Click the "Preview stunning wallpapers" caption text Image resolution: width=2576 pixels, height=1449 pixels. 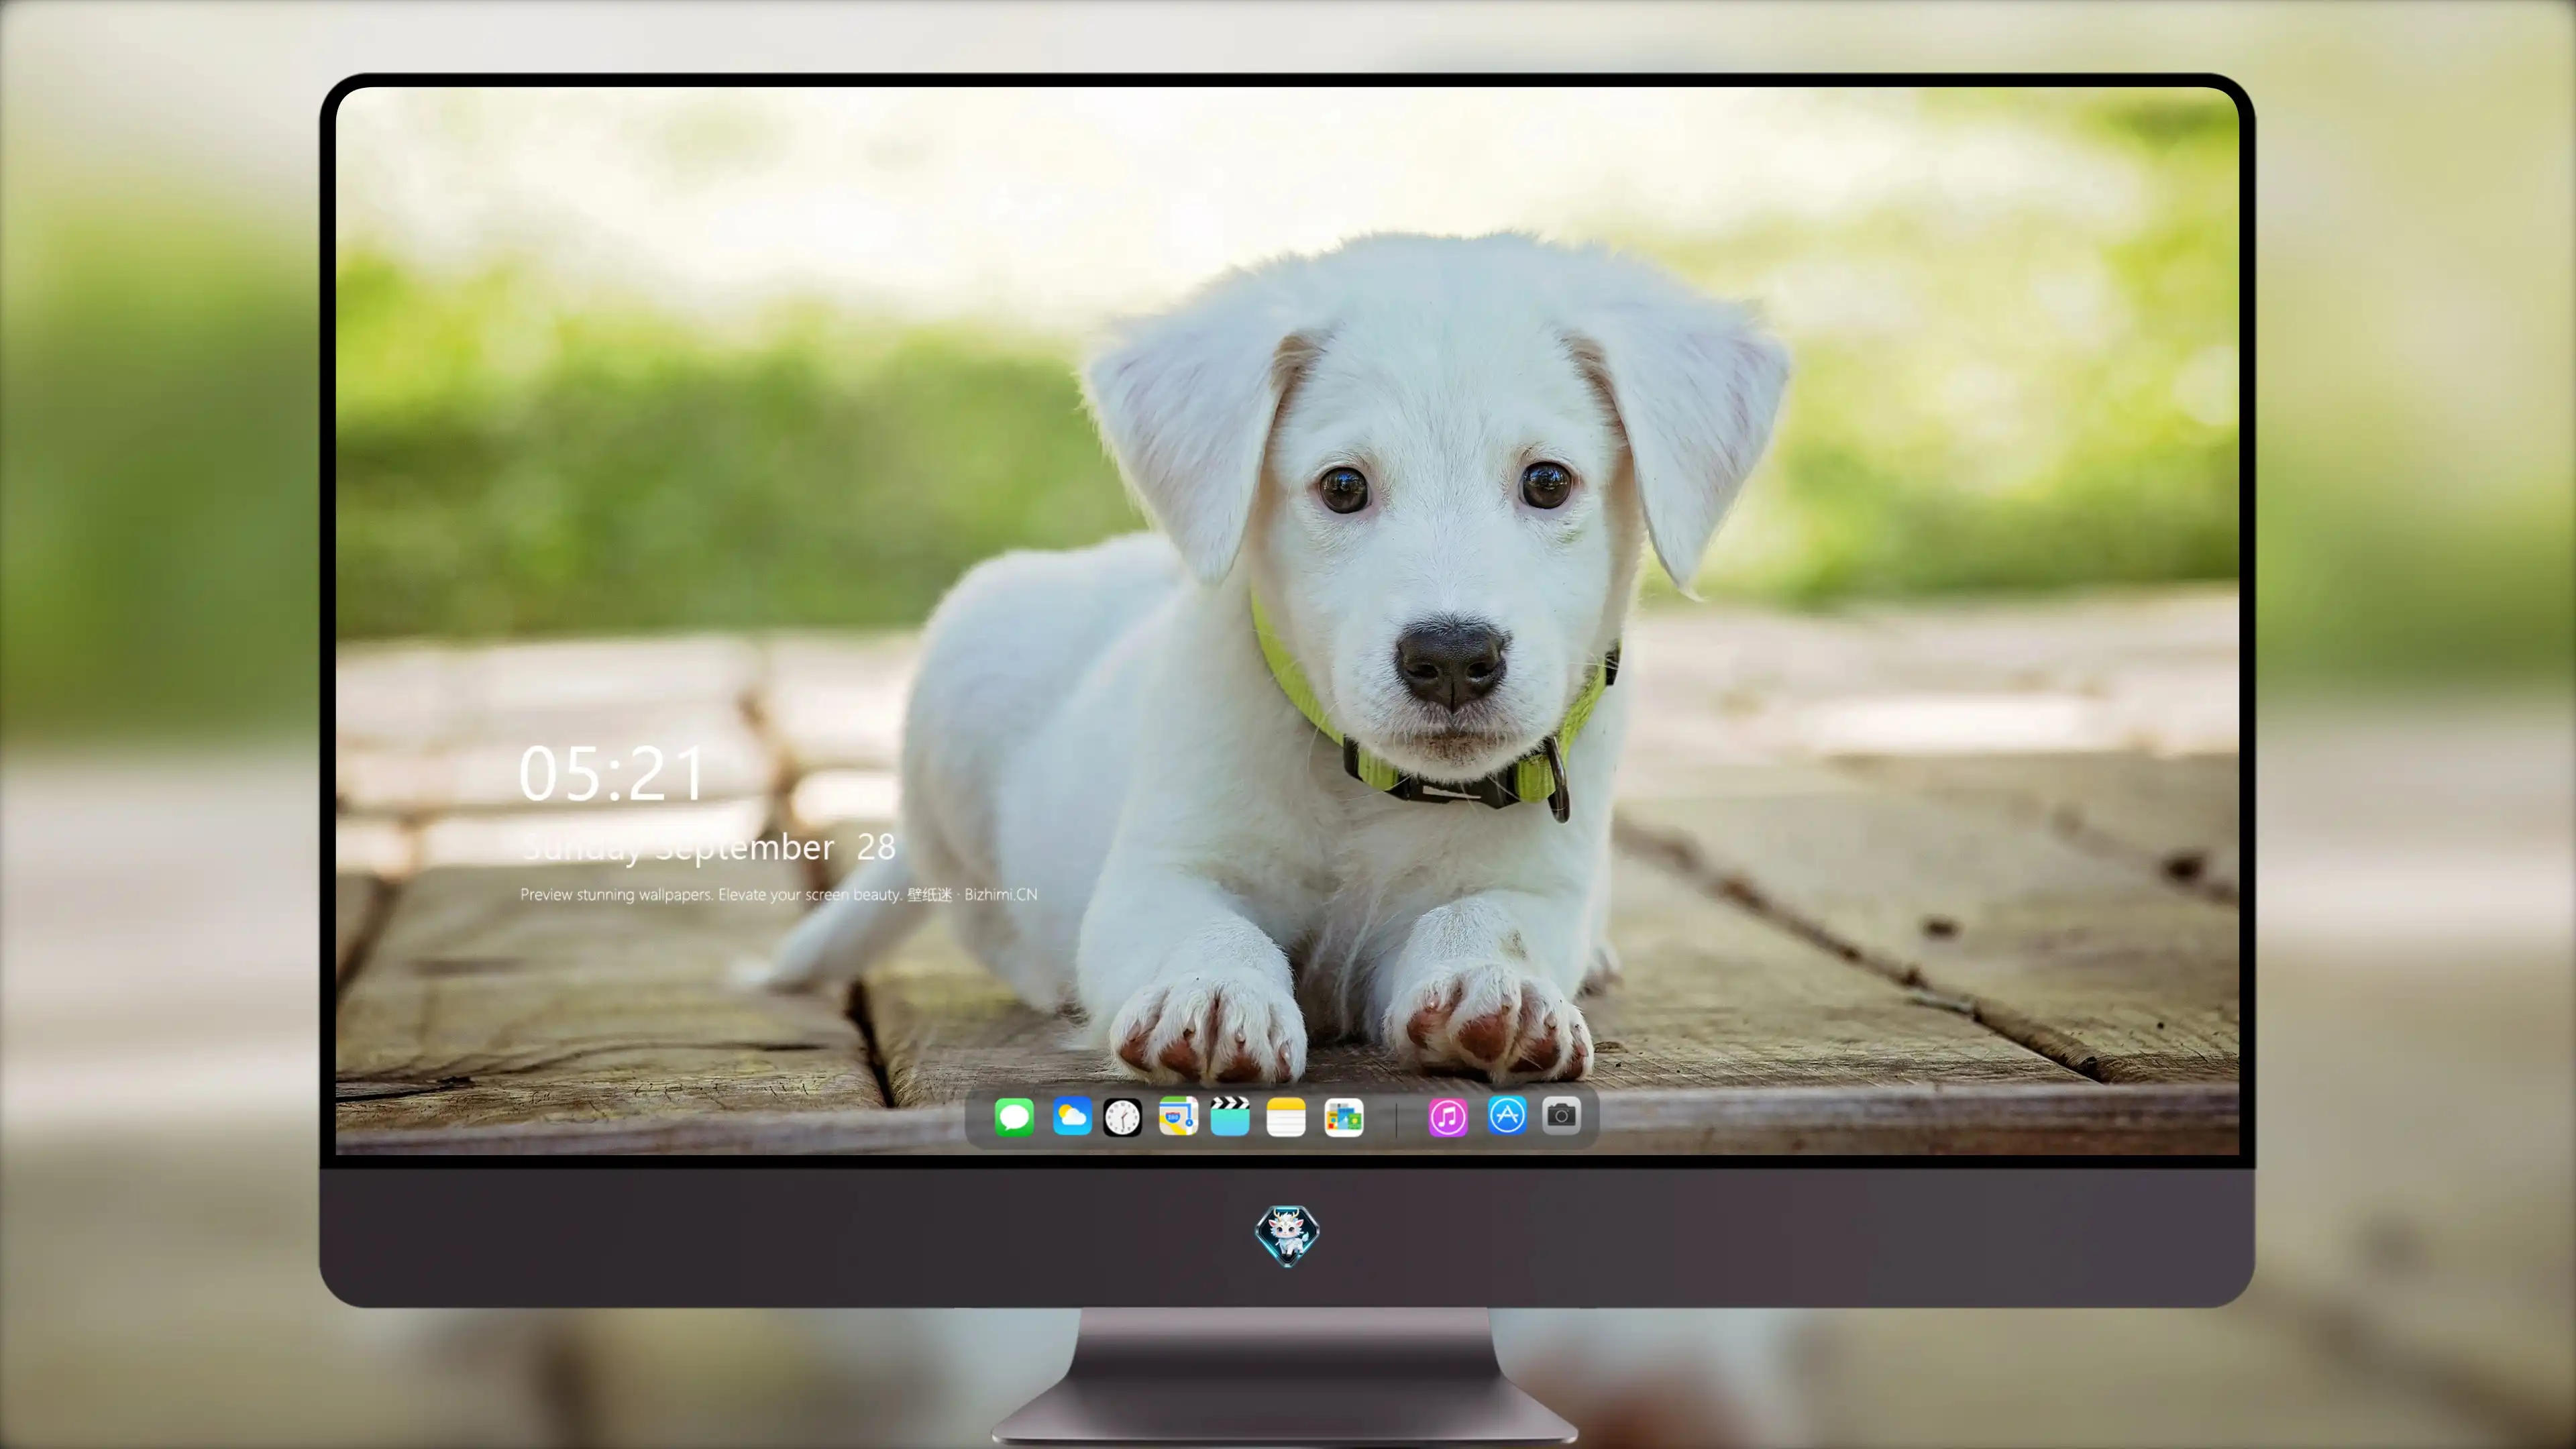click(779, 894)
